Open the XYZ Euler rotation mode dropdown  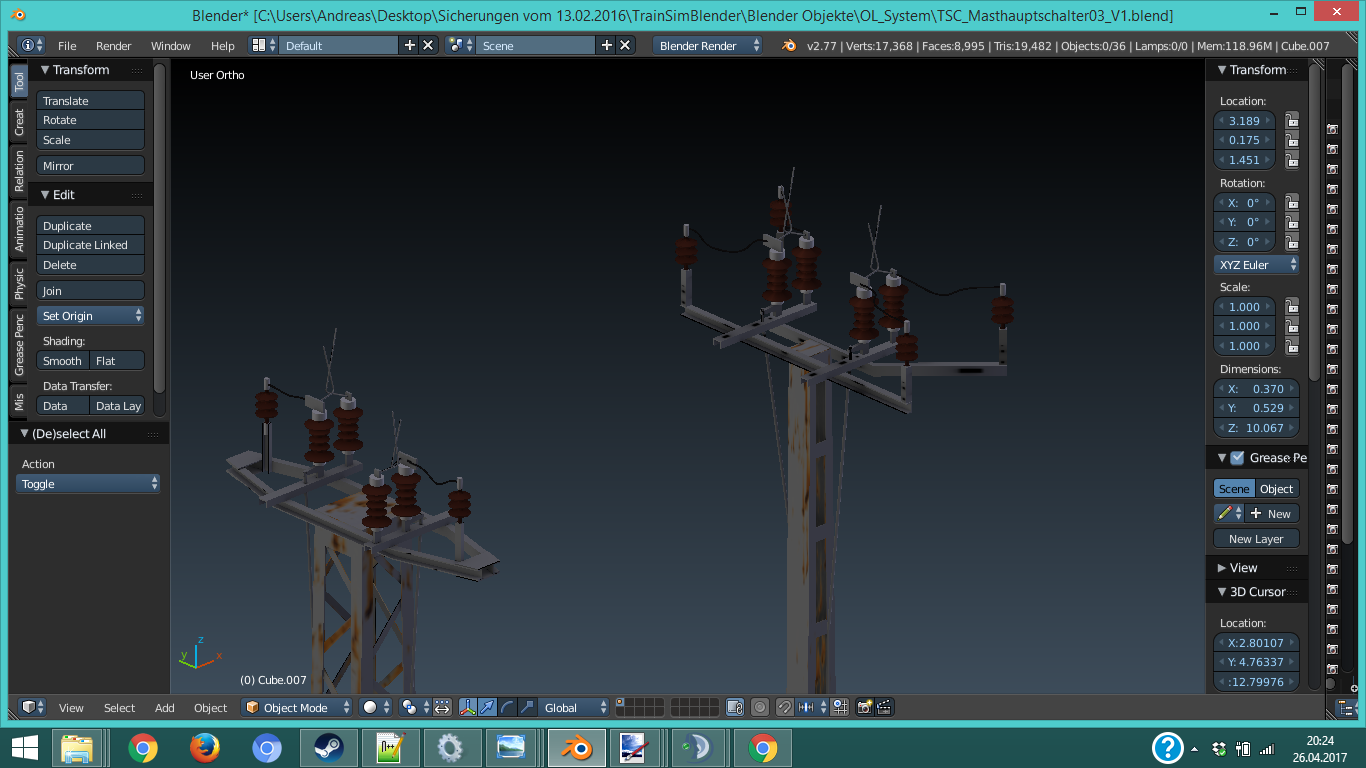pyautogui.click(x=1256, y=265)
